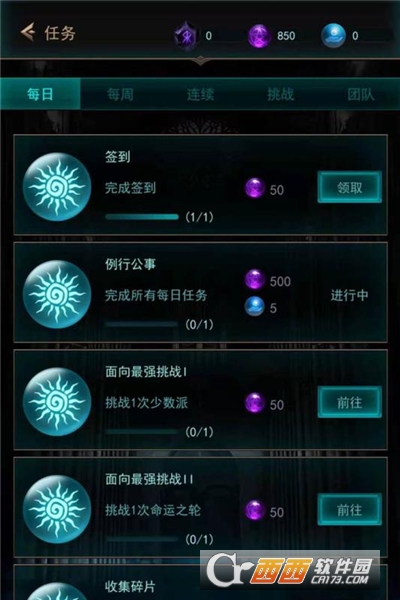Click the purple orb reward of 签到
400x600 pixels.
pos(255,189)
